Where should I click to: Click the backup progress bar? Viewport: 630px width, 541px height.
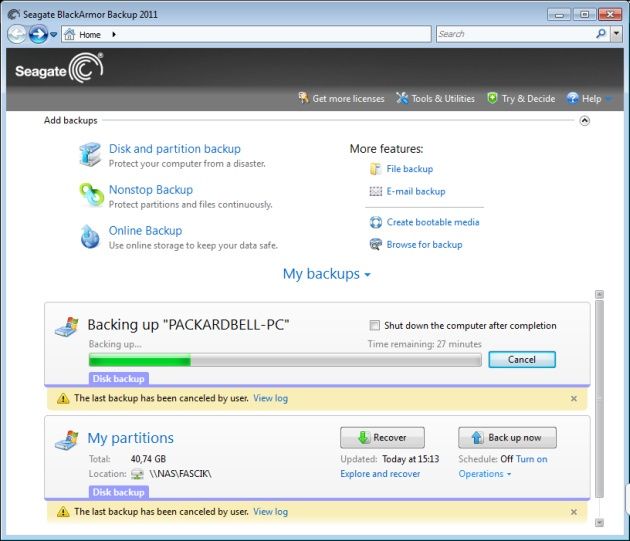285,360
